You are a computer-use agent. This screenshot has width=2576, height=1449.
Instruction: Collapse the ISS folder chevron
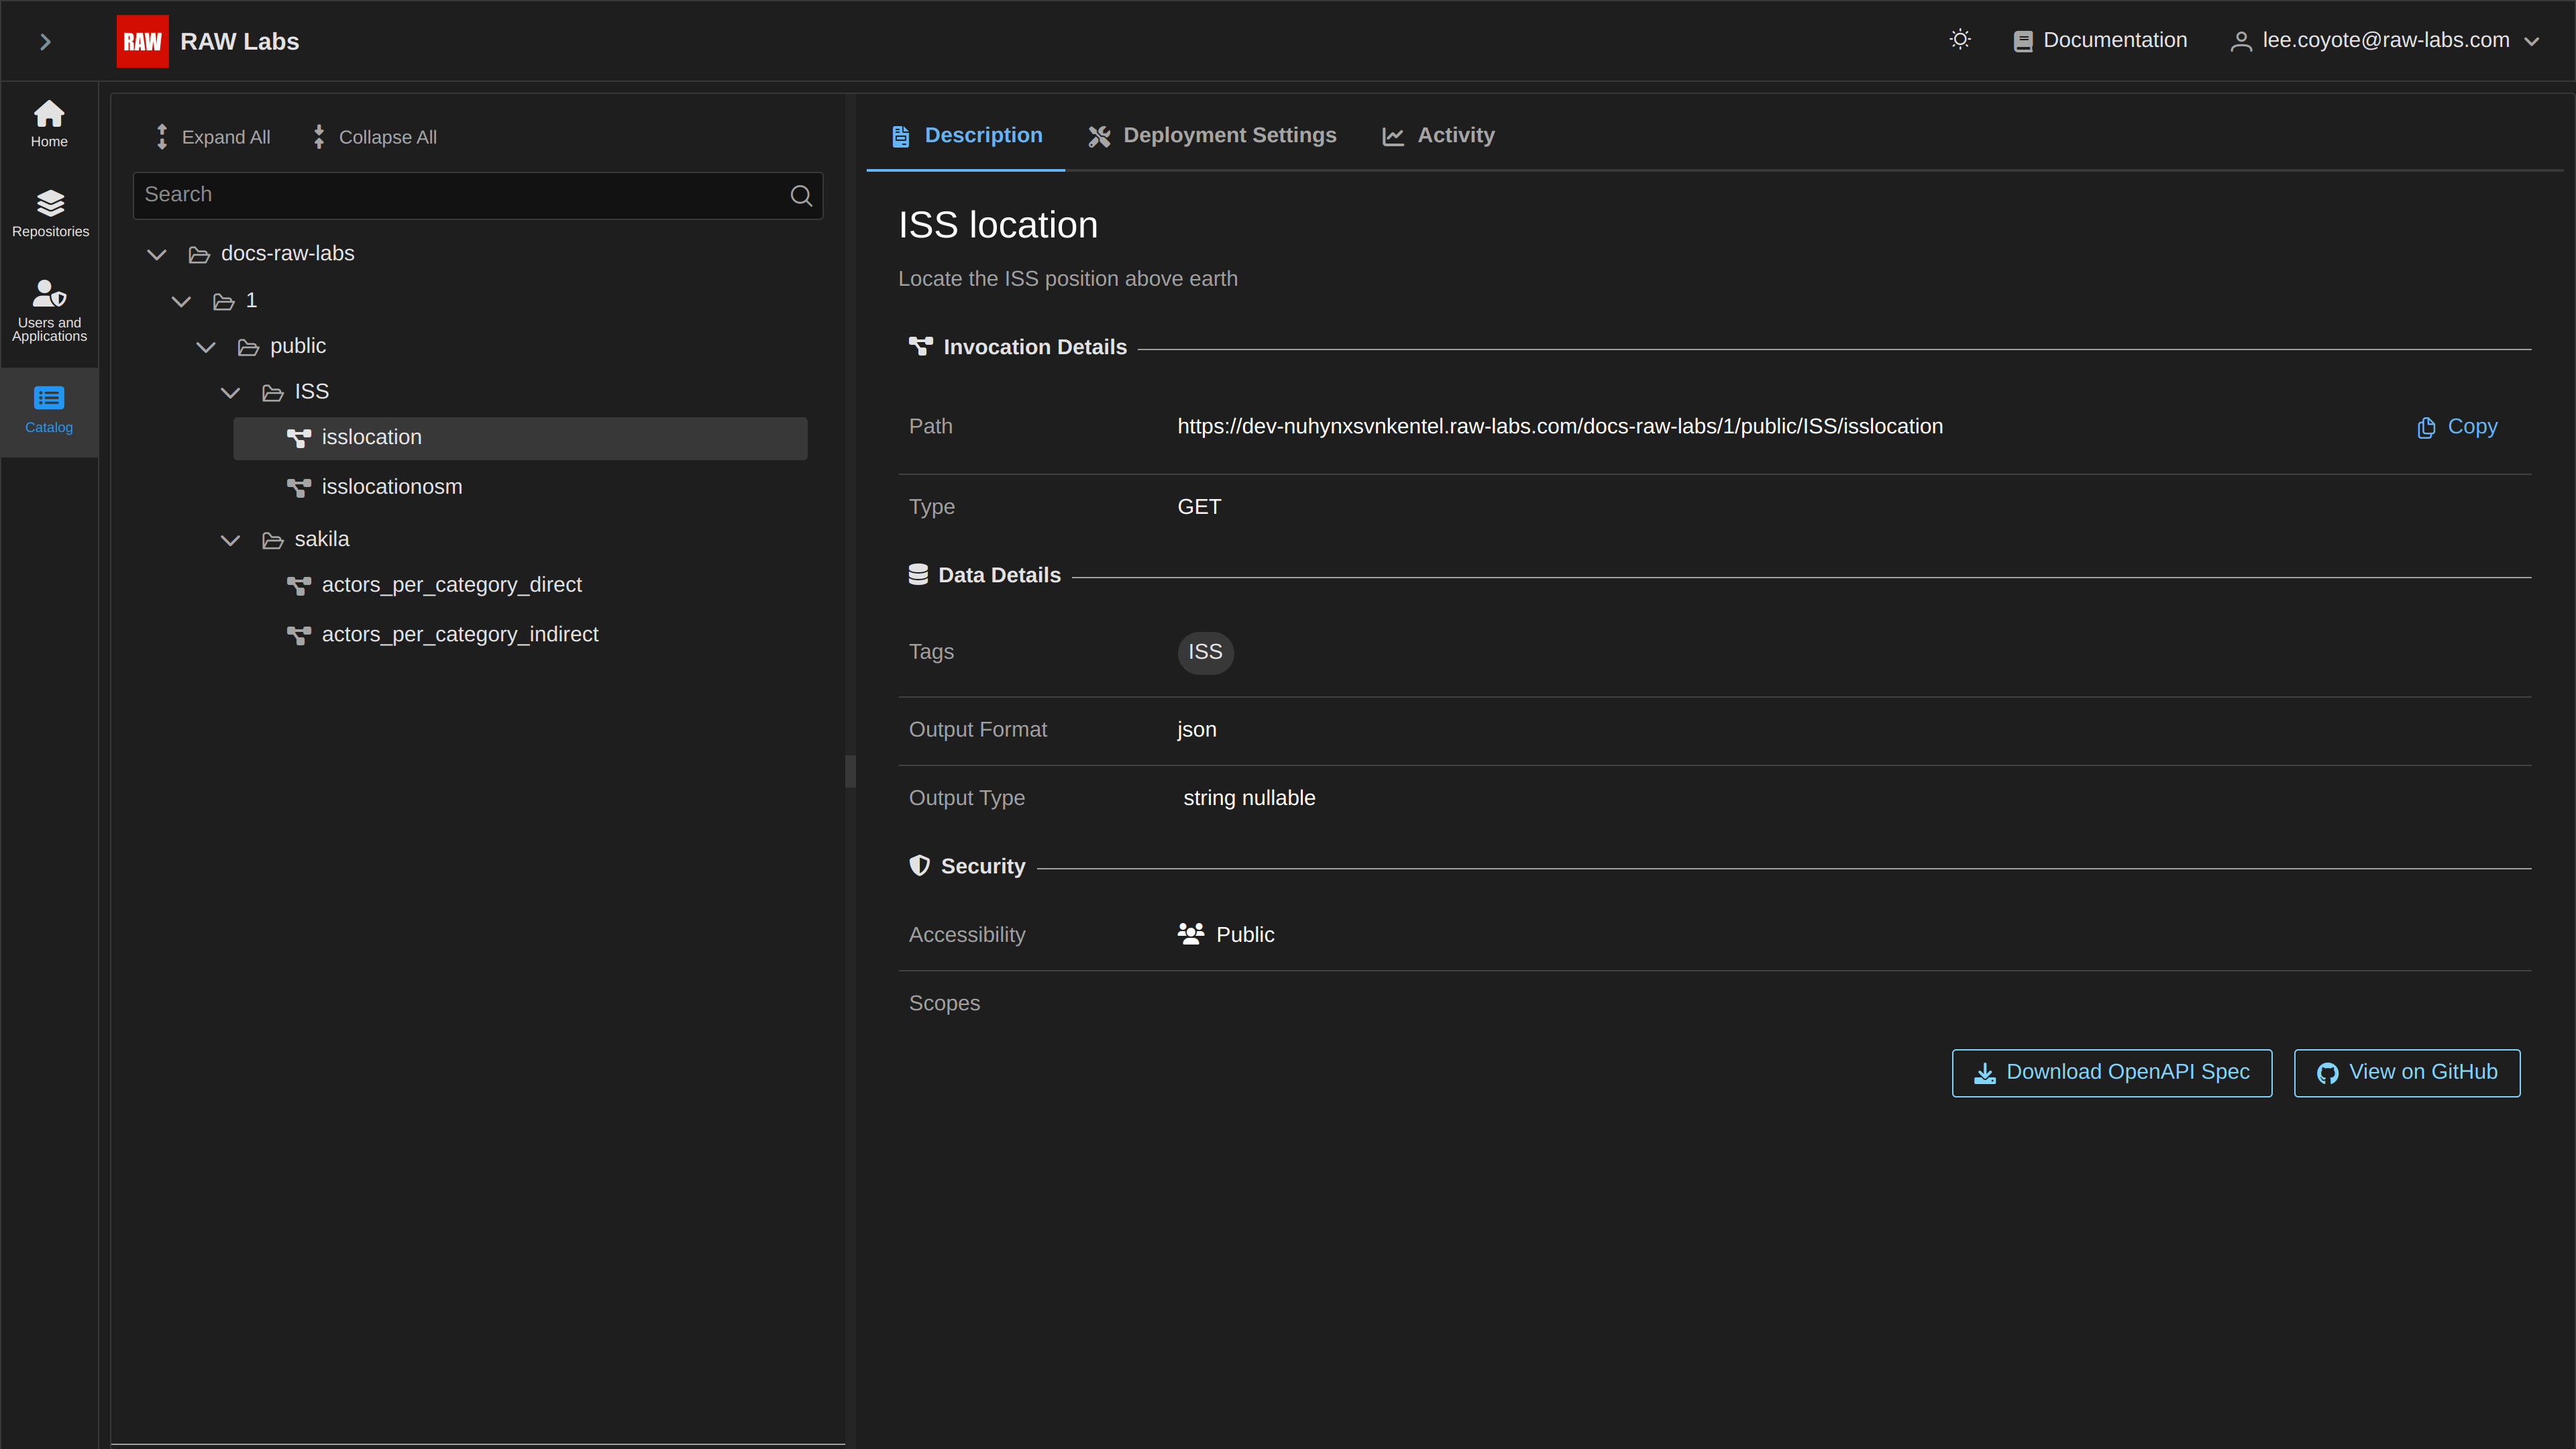[x=230, y=393]
